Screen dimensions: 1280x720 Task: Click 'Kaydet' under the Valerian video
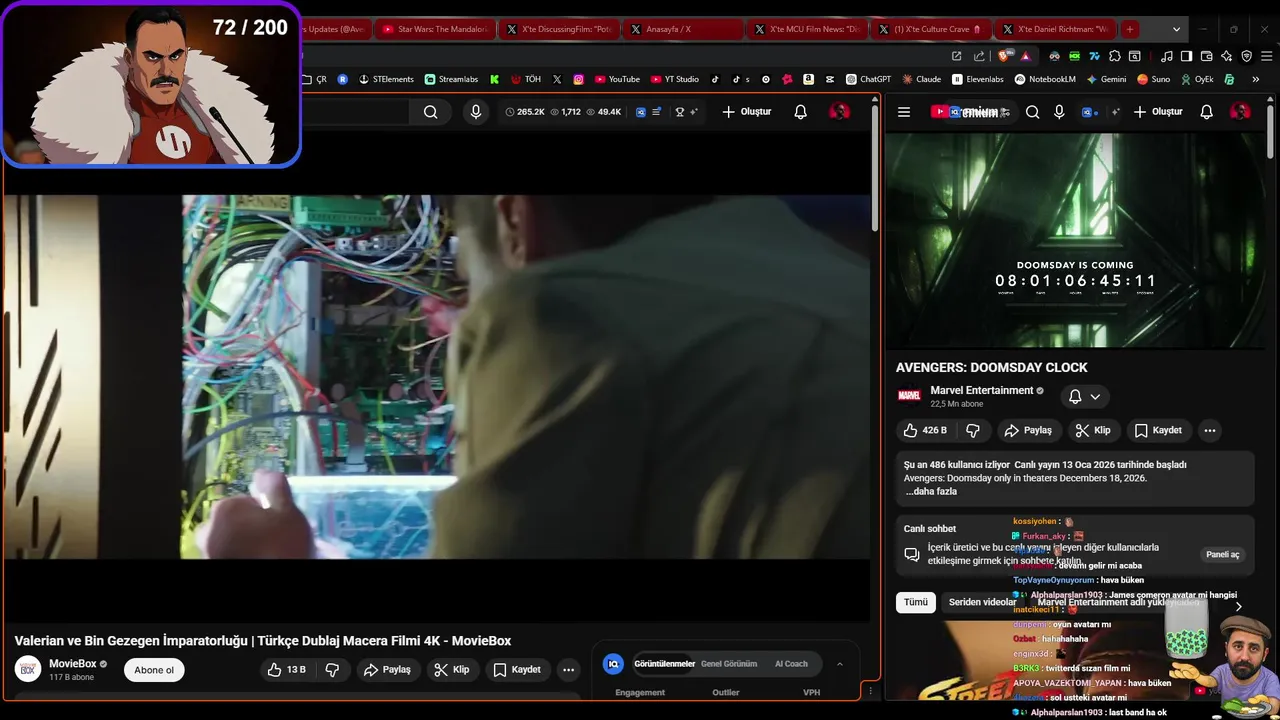pos(516,670)
